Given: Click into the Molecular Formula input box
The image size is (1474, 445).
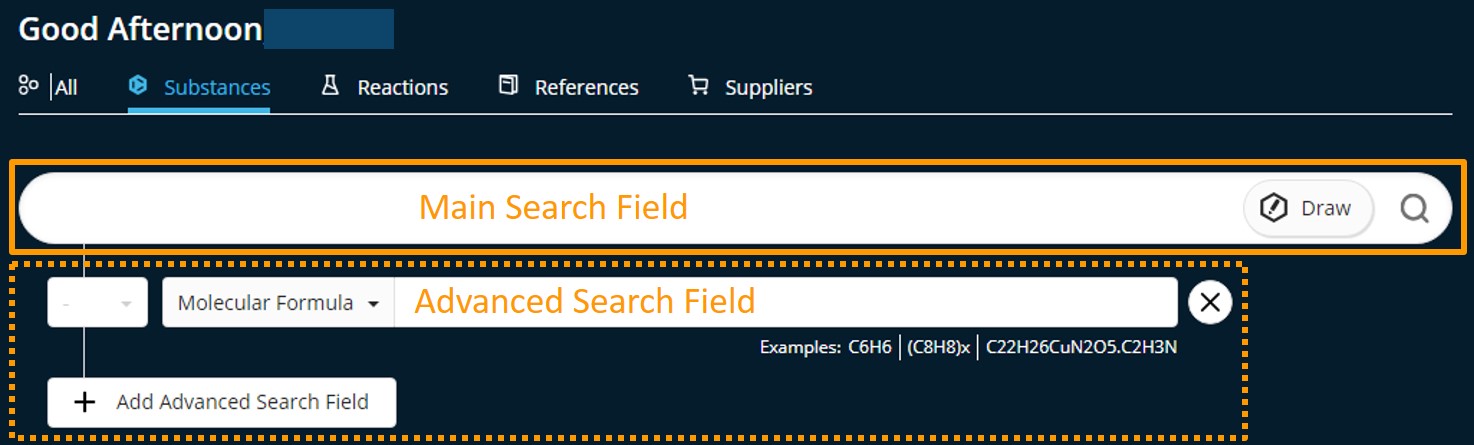Looking at the screenshot, I should [785, 302].
